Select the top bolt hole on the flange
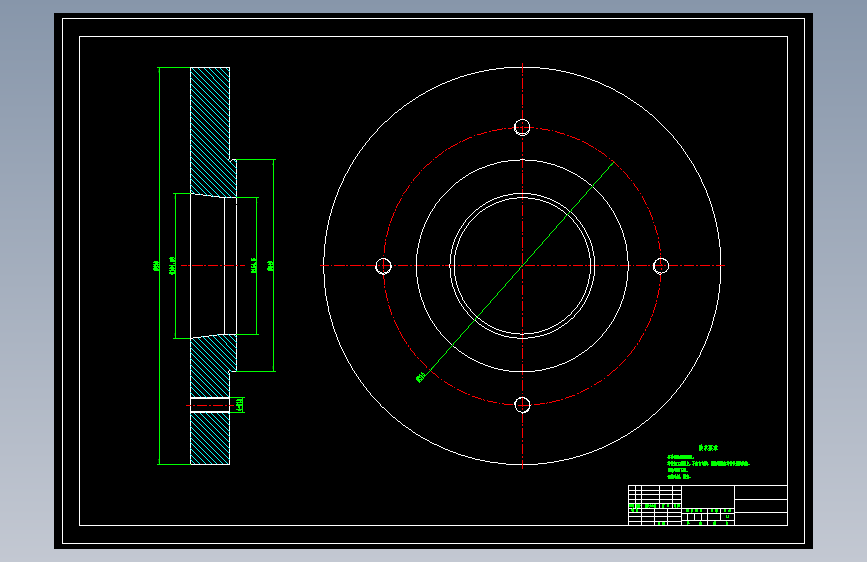Screen dimensions: 867x562 click(522, 127)
